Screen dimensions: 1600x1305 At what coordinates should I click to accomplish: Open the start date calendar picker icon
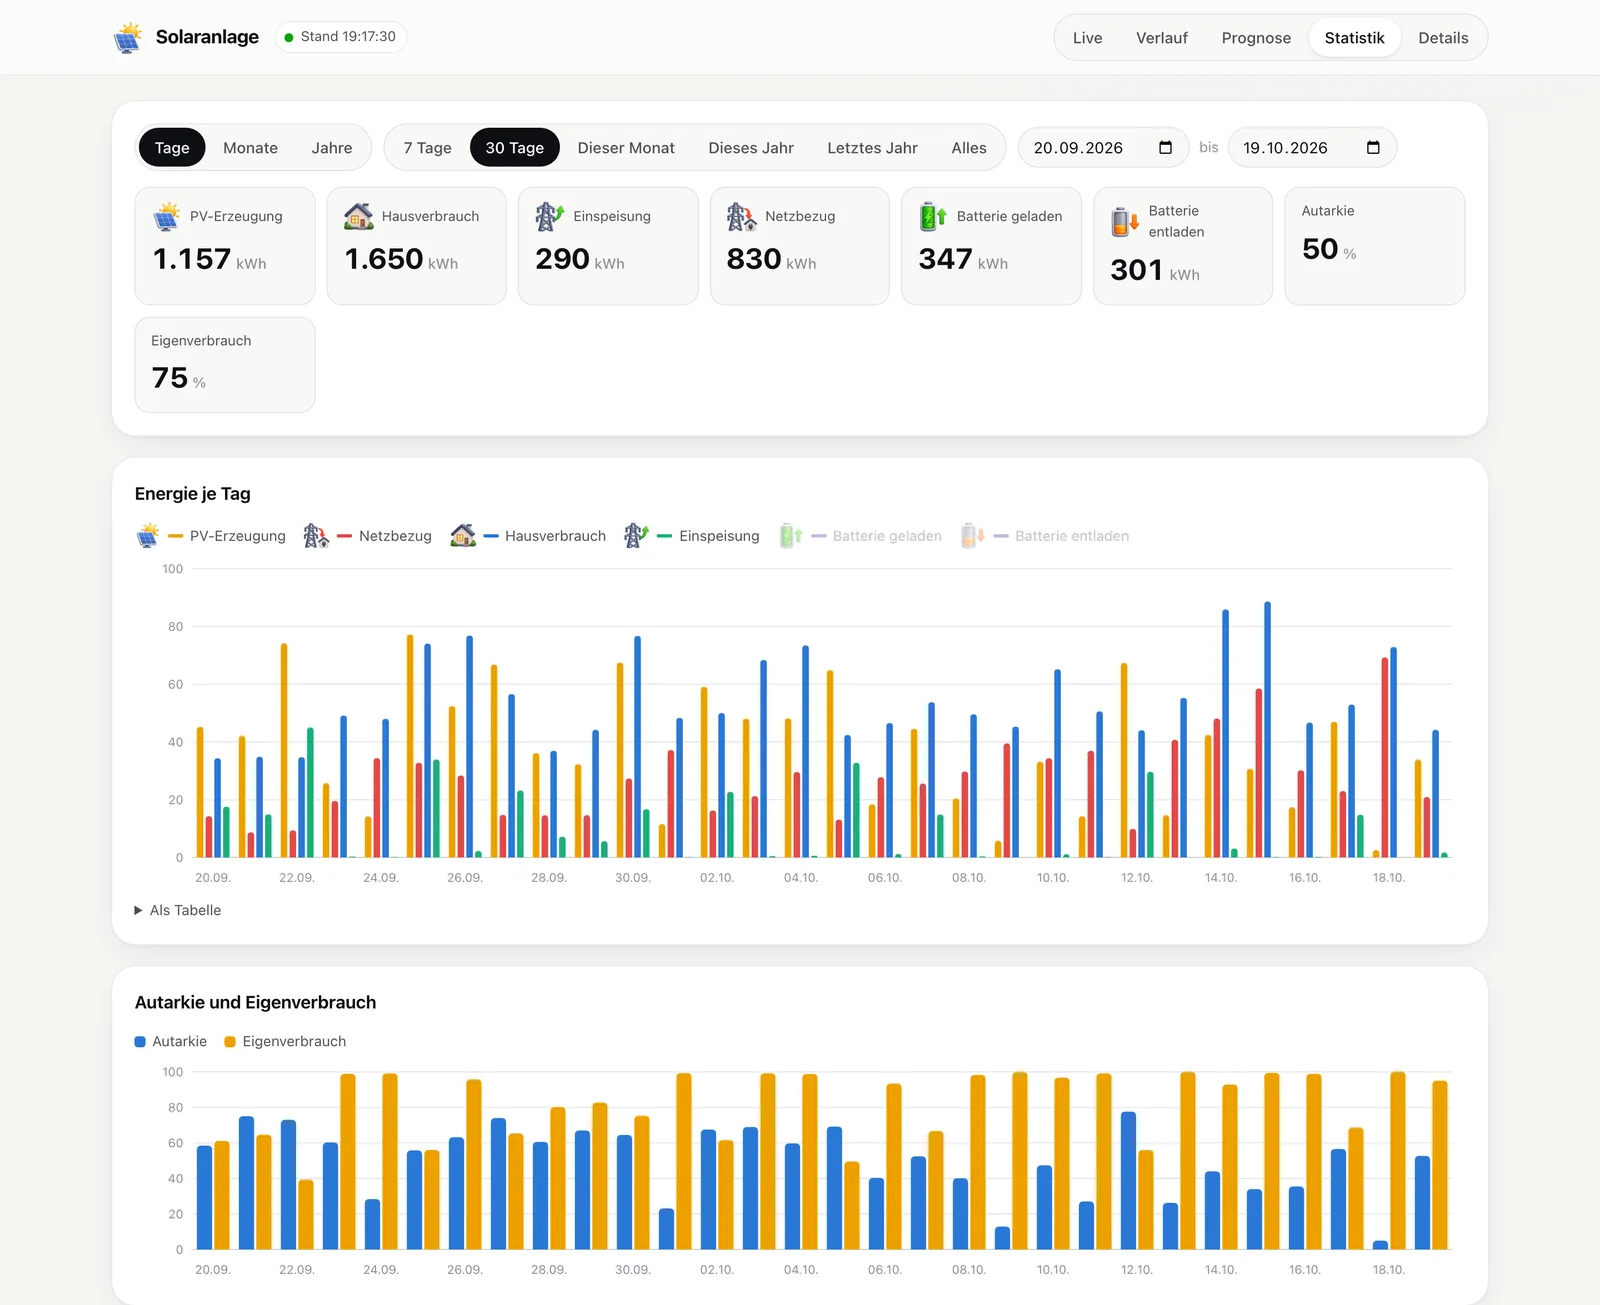point(1165,148)
